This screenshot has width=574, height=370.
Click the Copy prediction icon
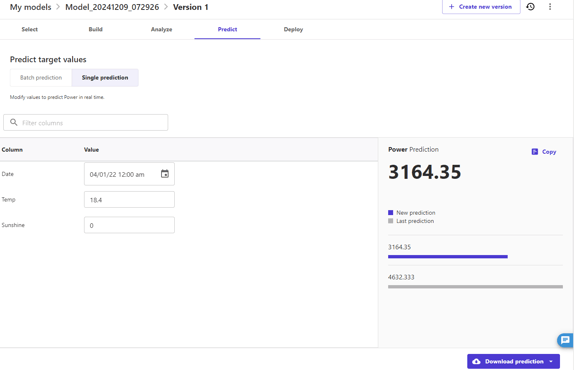(535, 152)
